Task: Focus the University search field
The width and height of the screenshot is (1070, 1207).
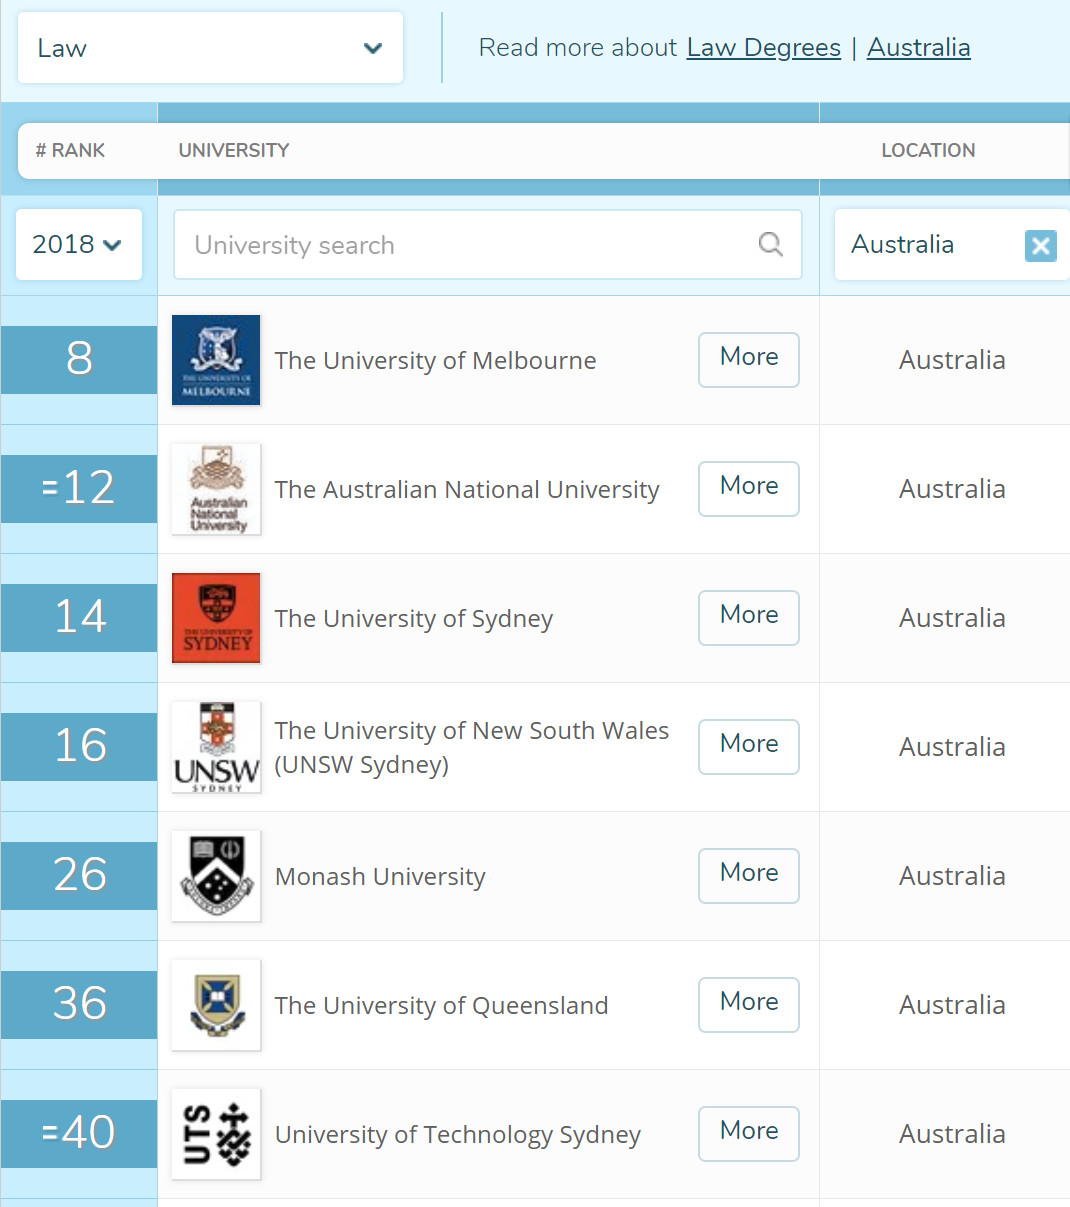Action: 487,244
